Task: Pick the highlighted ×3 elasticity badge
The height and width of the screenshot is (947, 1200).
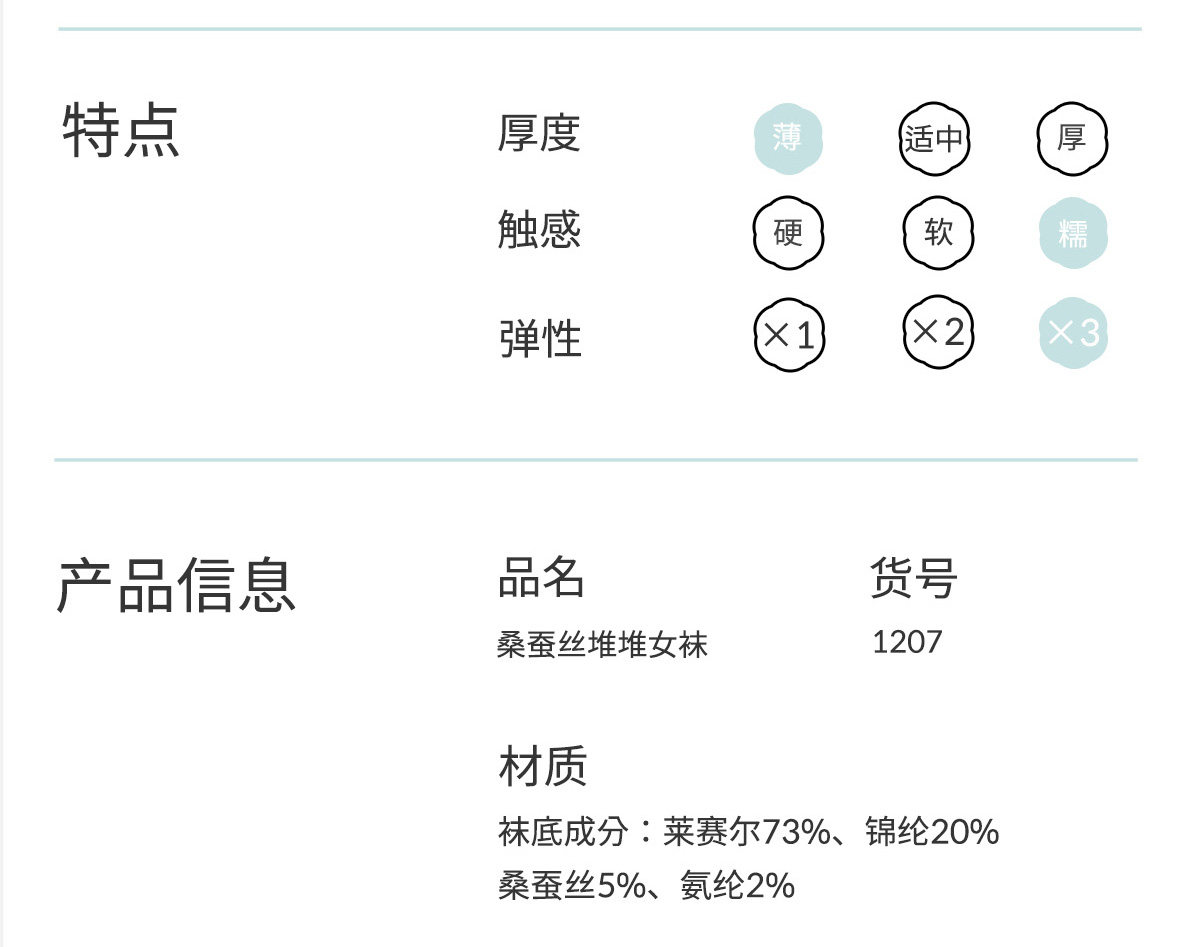Action: point(1073,332)
